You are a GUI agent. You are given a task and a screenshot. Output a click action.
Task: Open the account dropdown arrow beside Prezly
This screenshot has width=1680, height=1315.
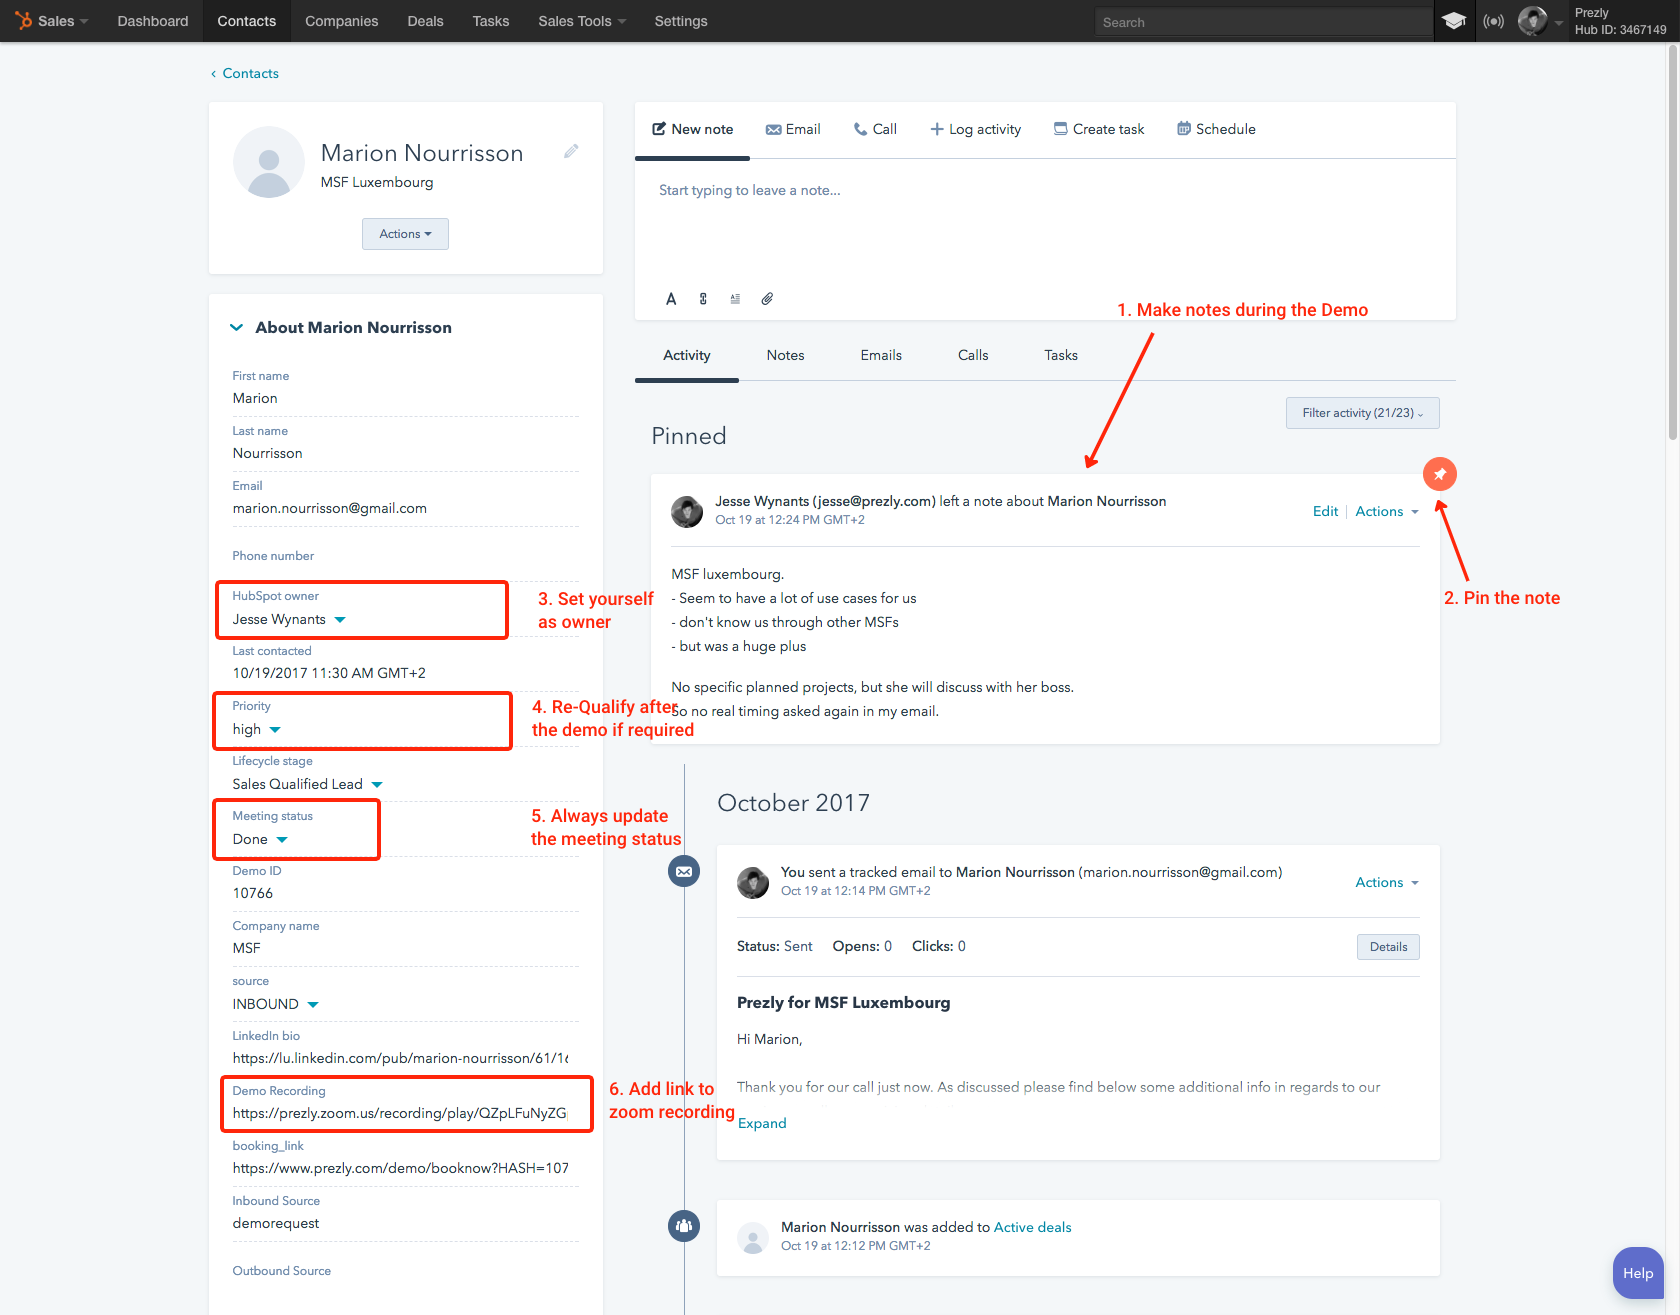coord(1559,22)
